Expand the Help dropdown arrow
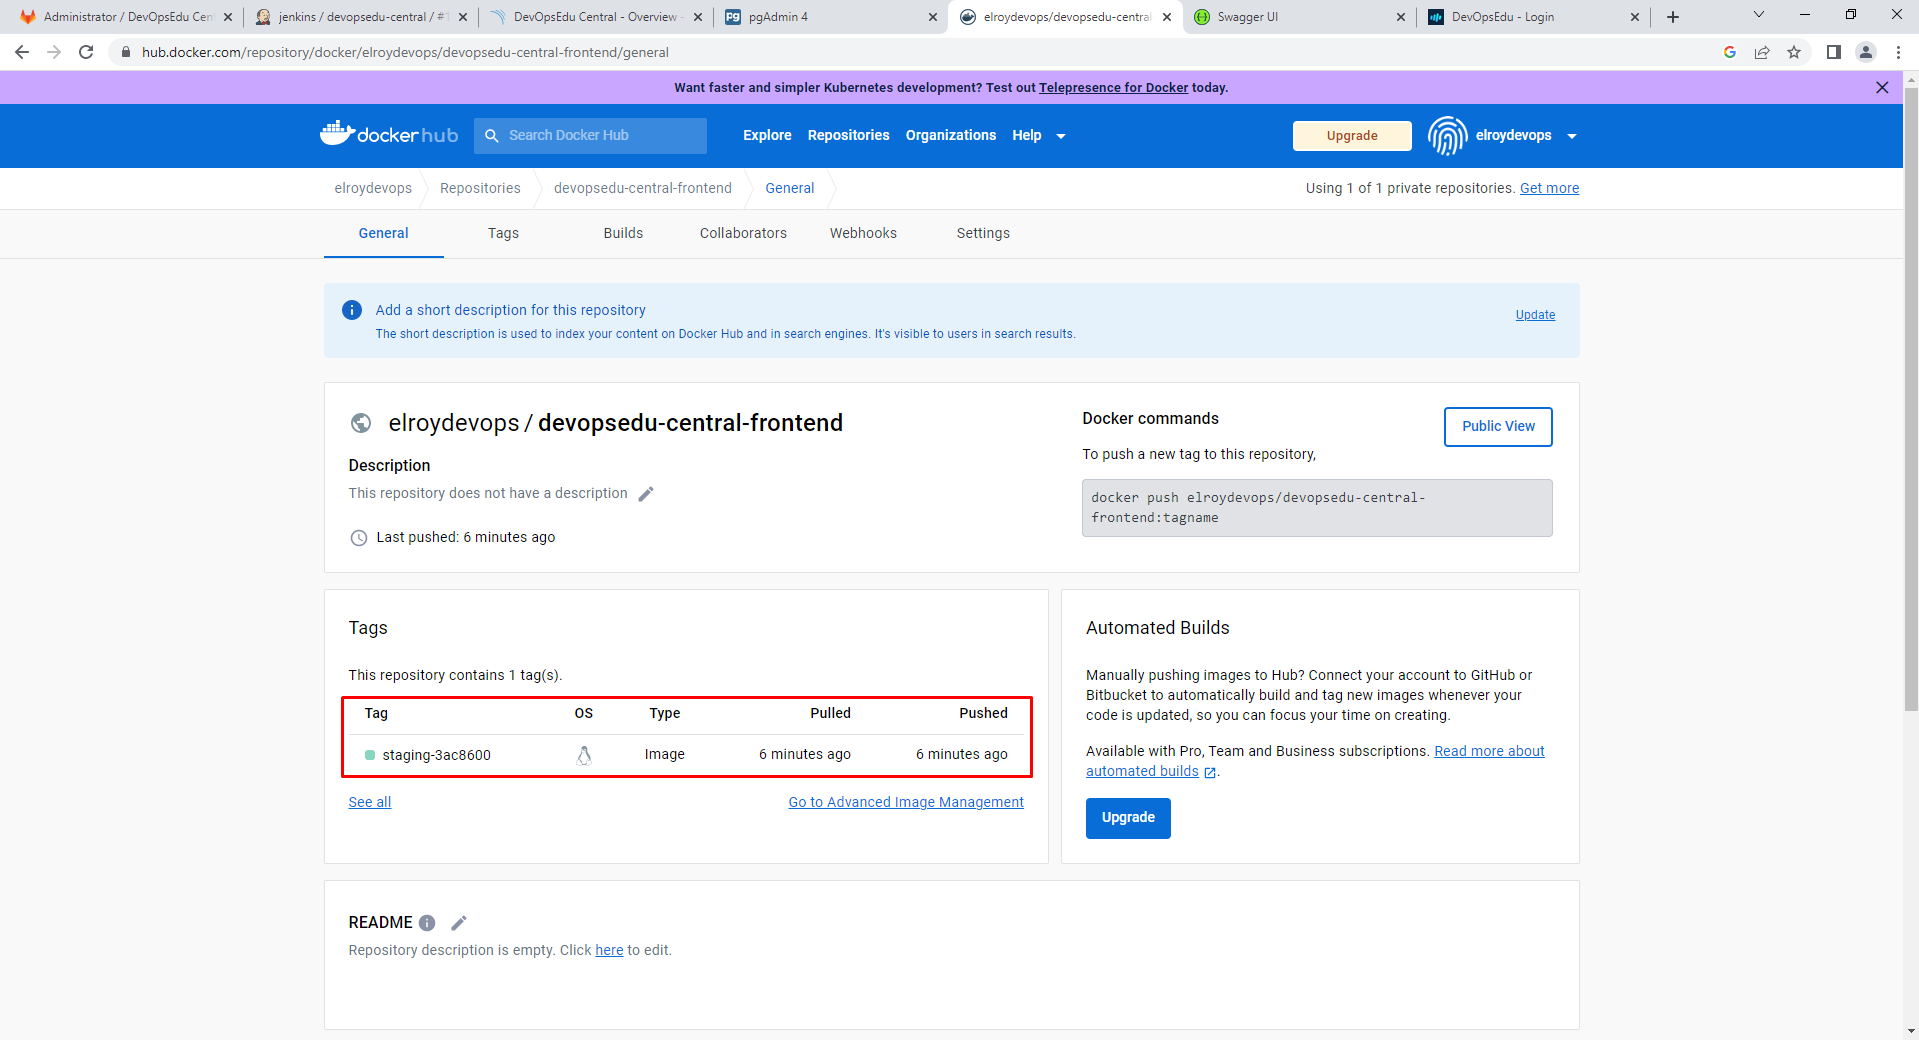1919x1040 pixels. [x=1061, y=136]
